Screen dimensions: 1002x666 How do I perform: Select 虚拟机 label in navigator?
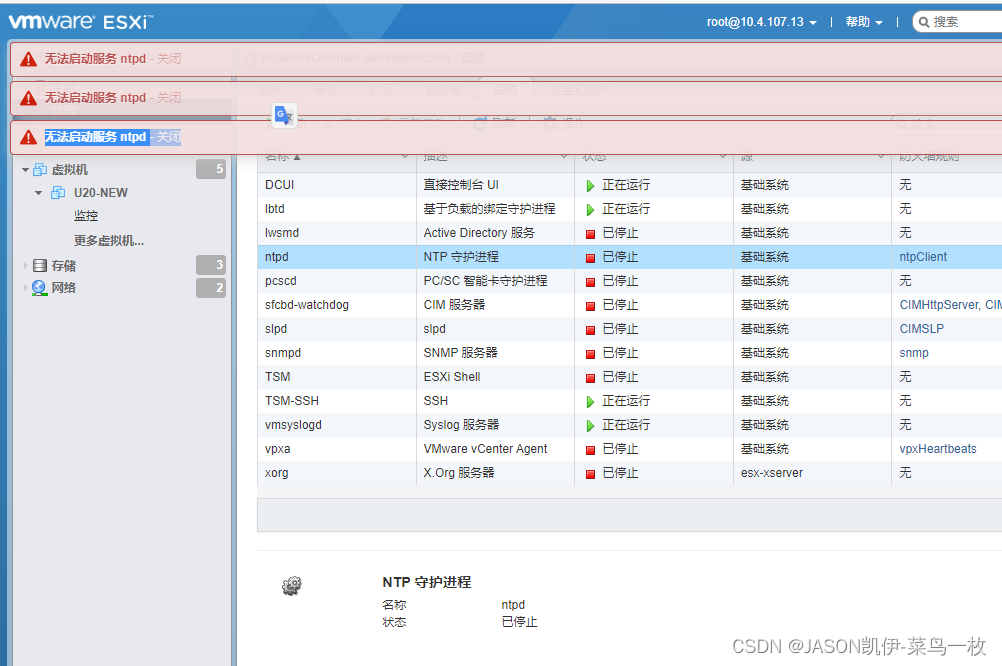click(70, 169)
